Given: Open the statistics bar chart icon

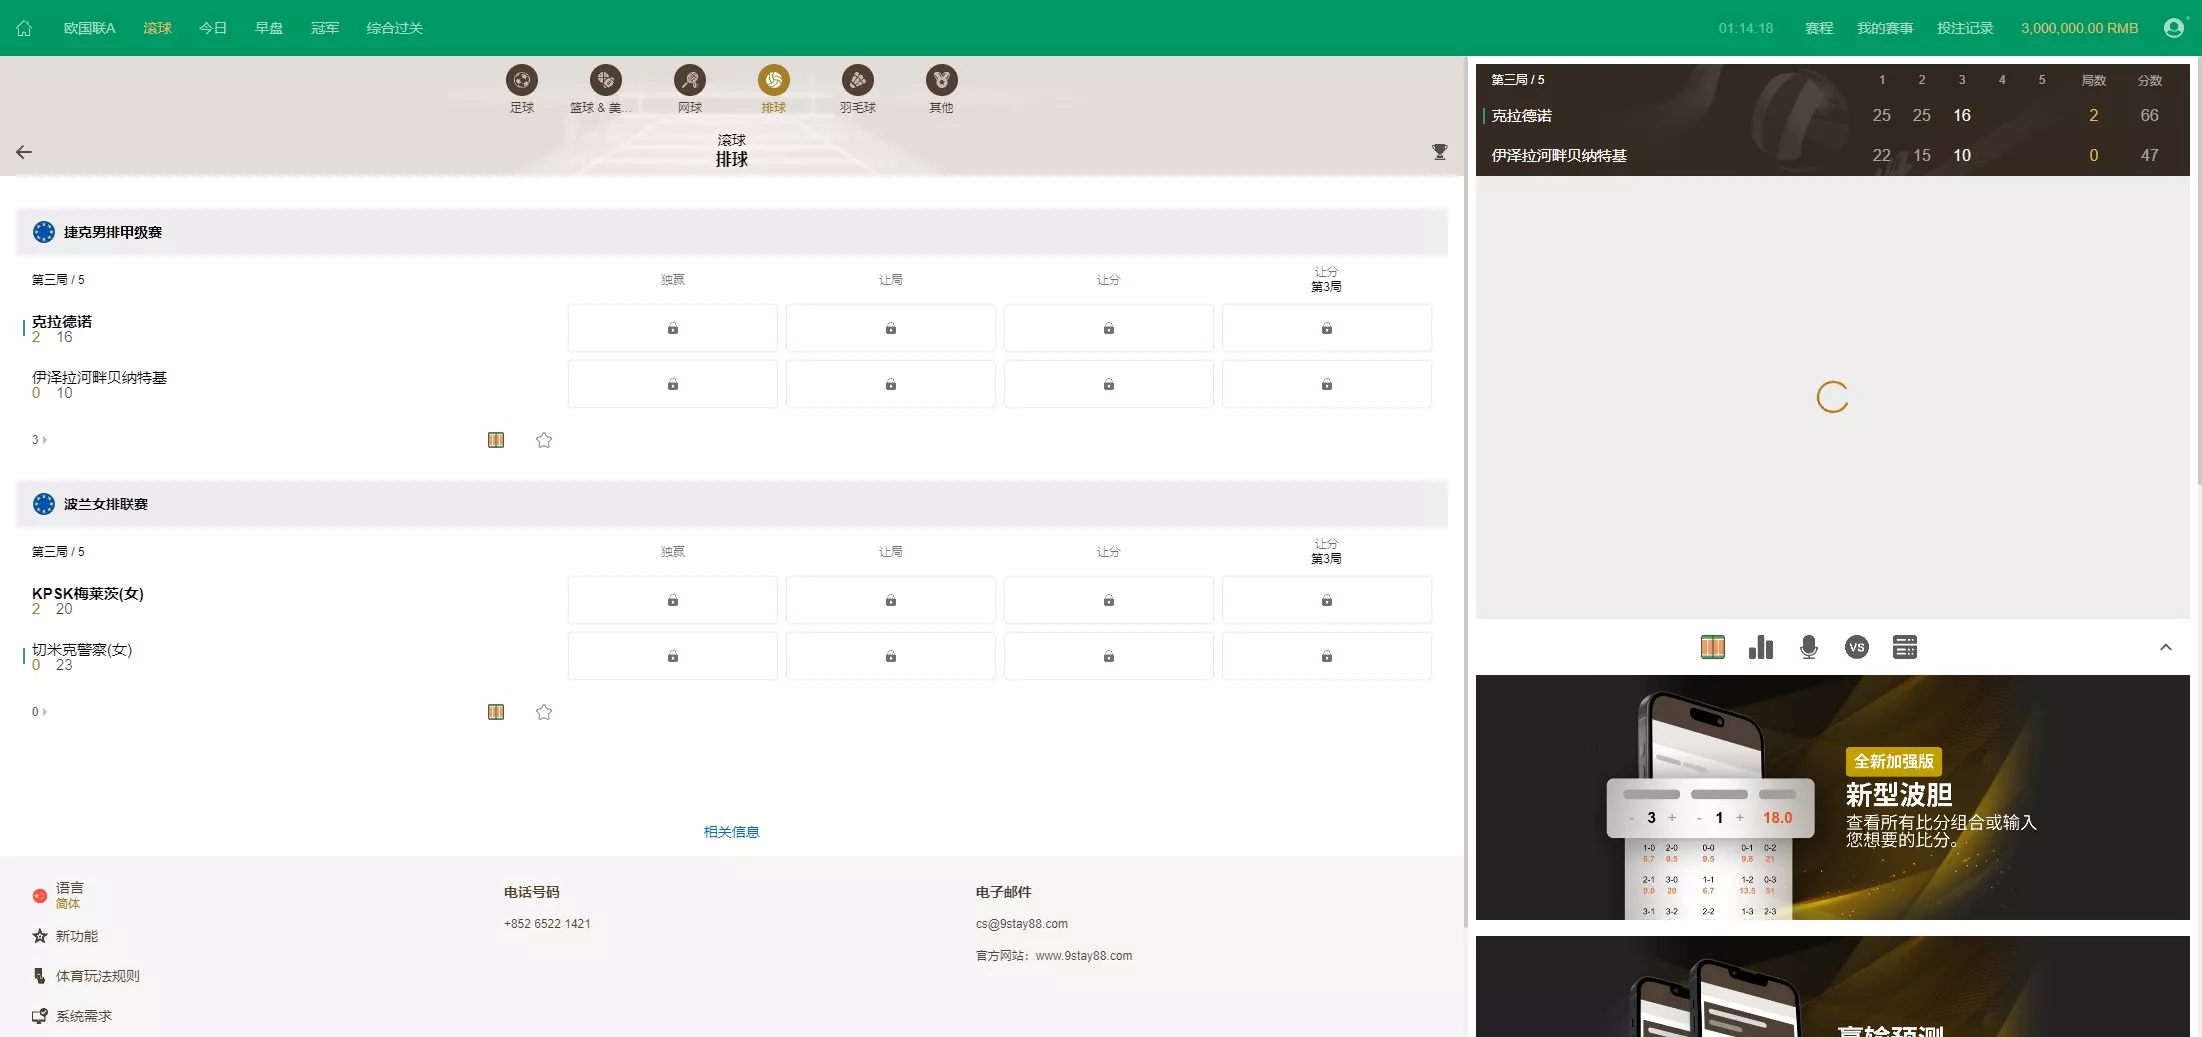Looking at the screenshot, I should point(1760,648).
